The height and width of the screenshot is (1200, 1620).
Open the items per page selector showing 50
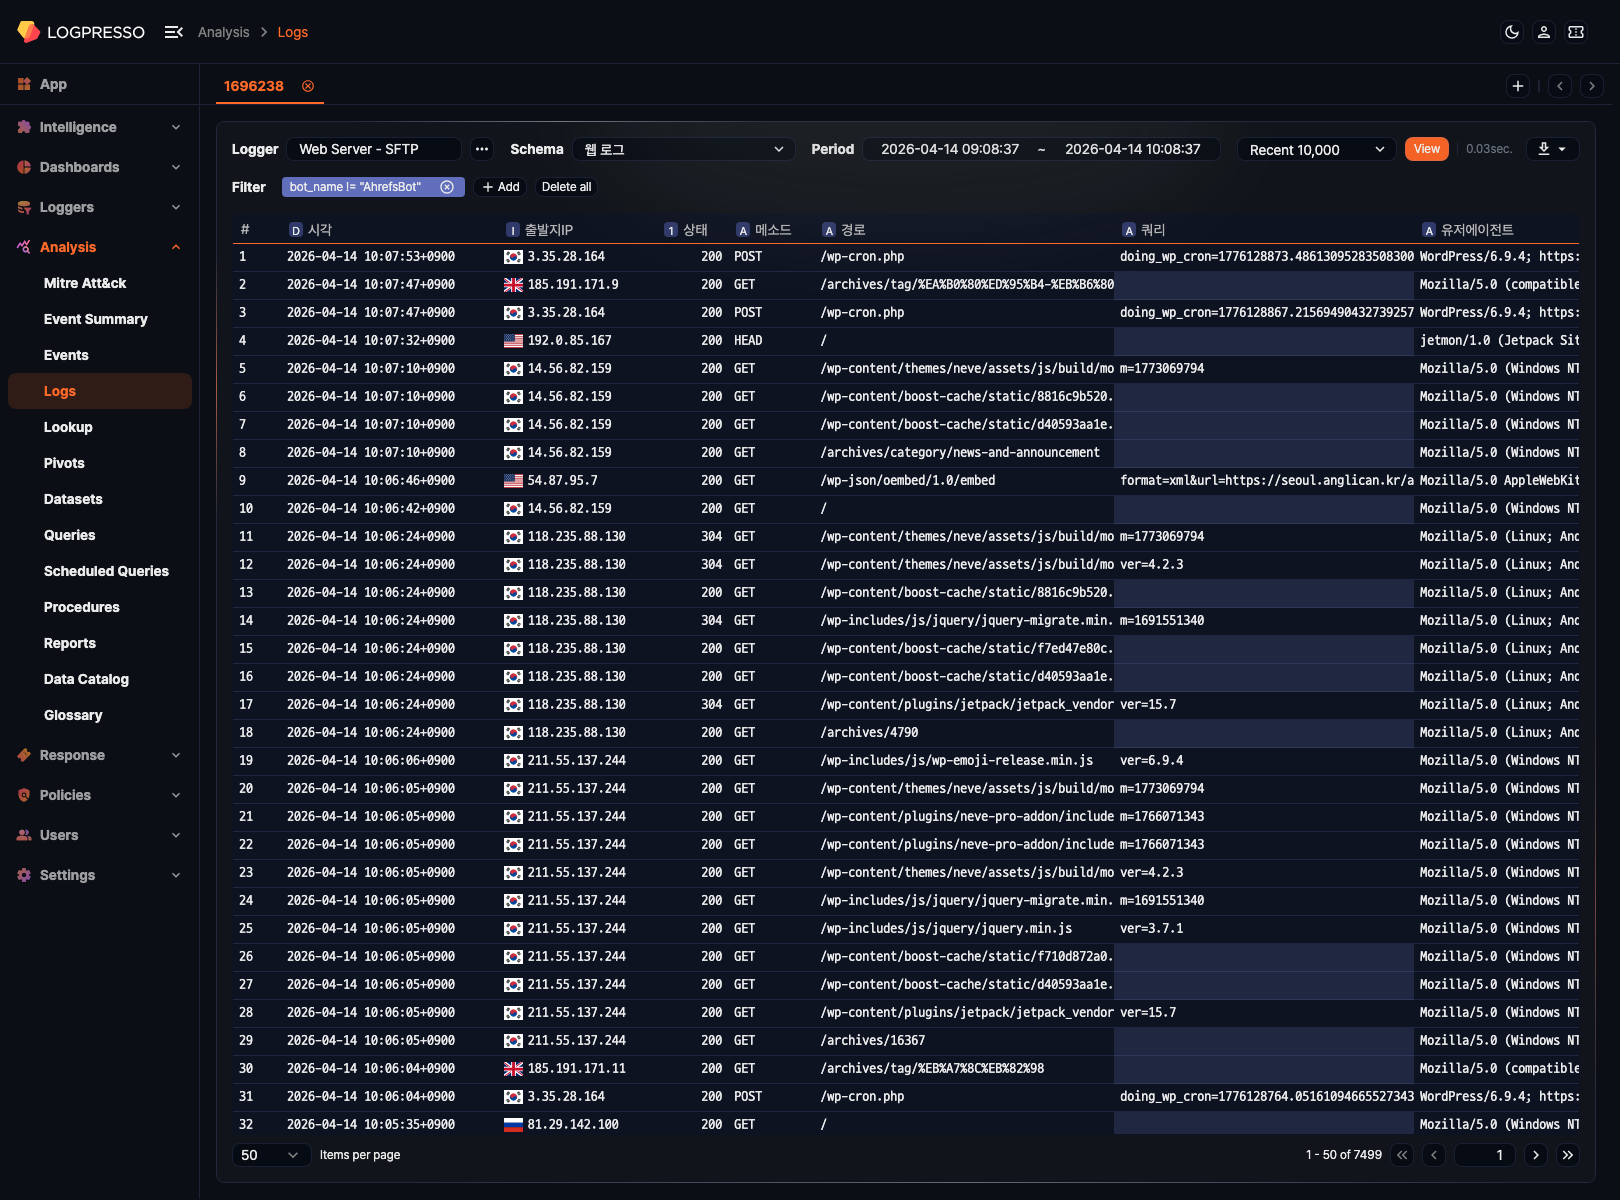tap(270, 1154)
